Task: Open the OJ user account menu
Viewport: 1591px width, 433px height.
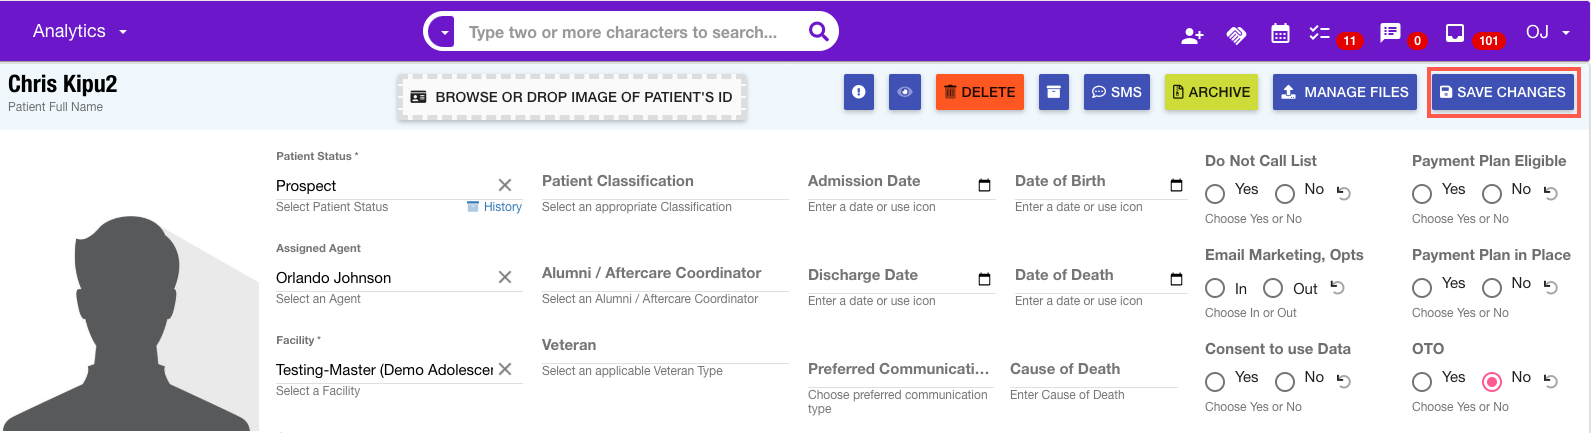Action: [1547, 33]
